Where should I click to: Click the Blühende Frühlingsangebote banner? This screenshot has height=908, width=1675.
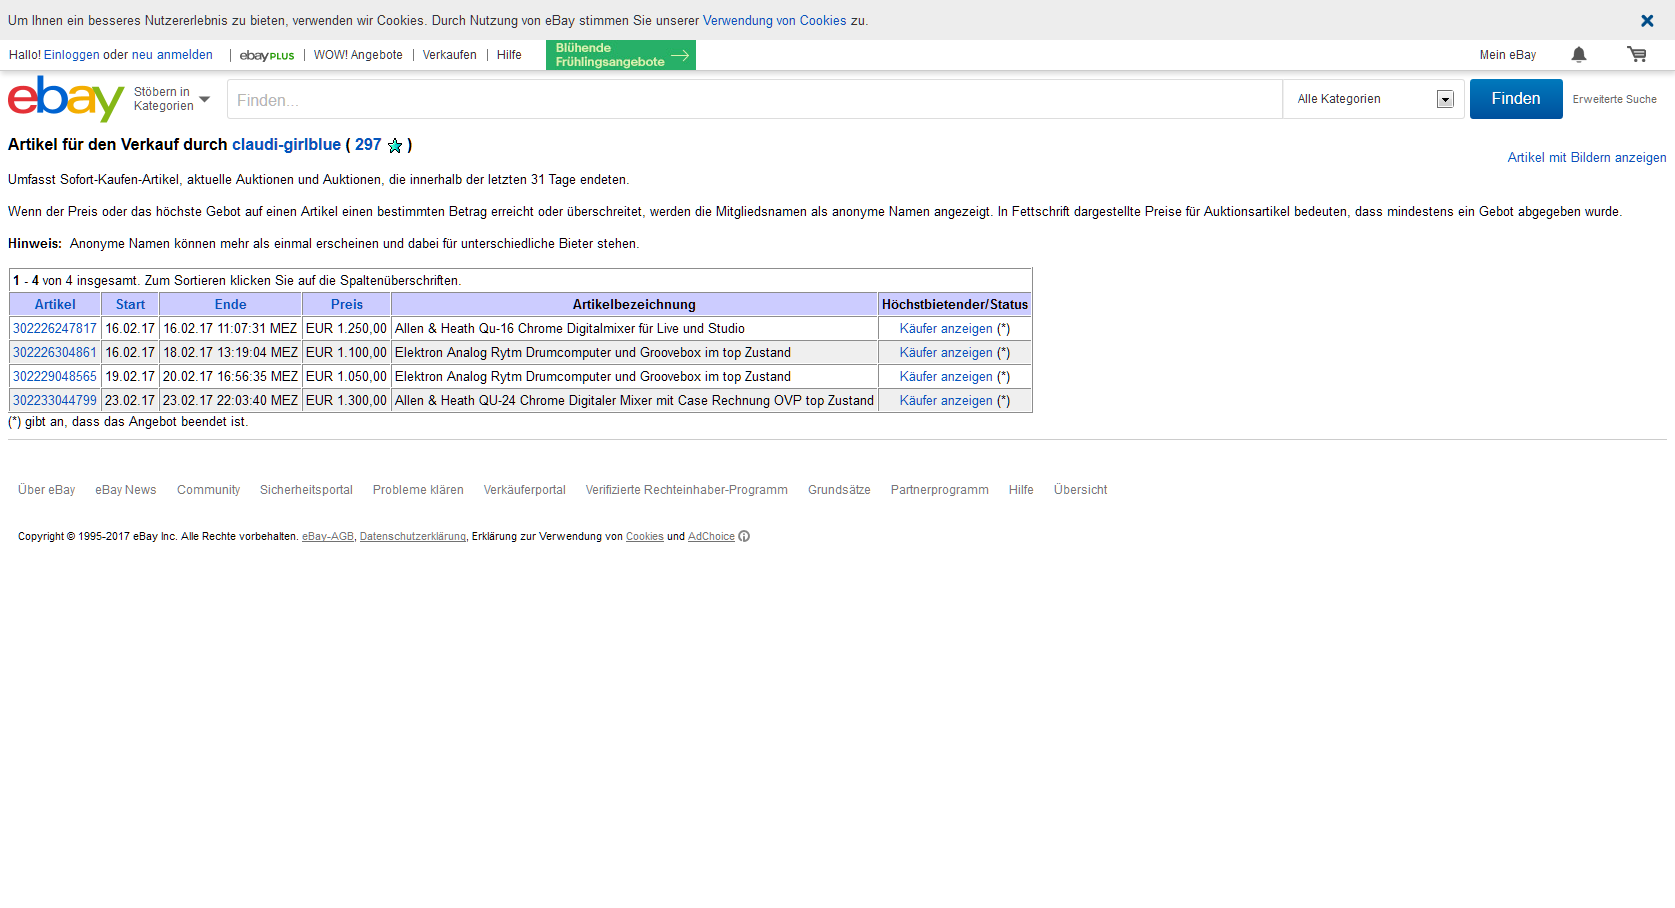[x=620, y=55]
